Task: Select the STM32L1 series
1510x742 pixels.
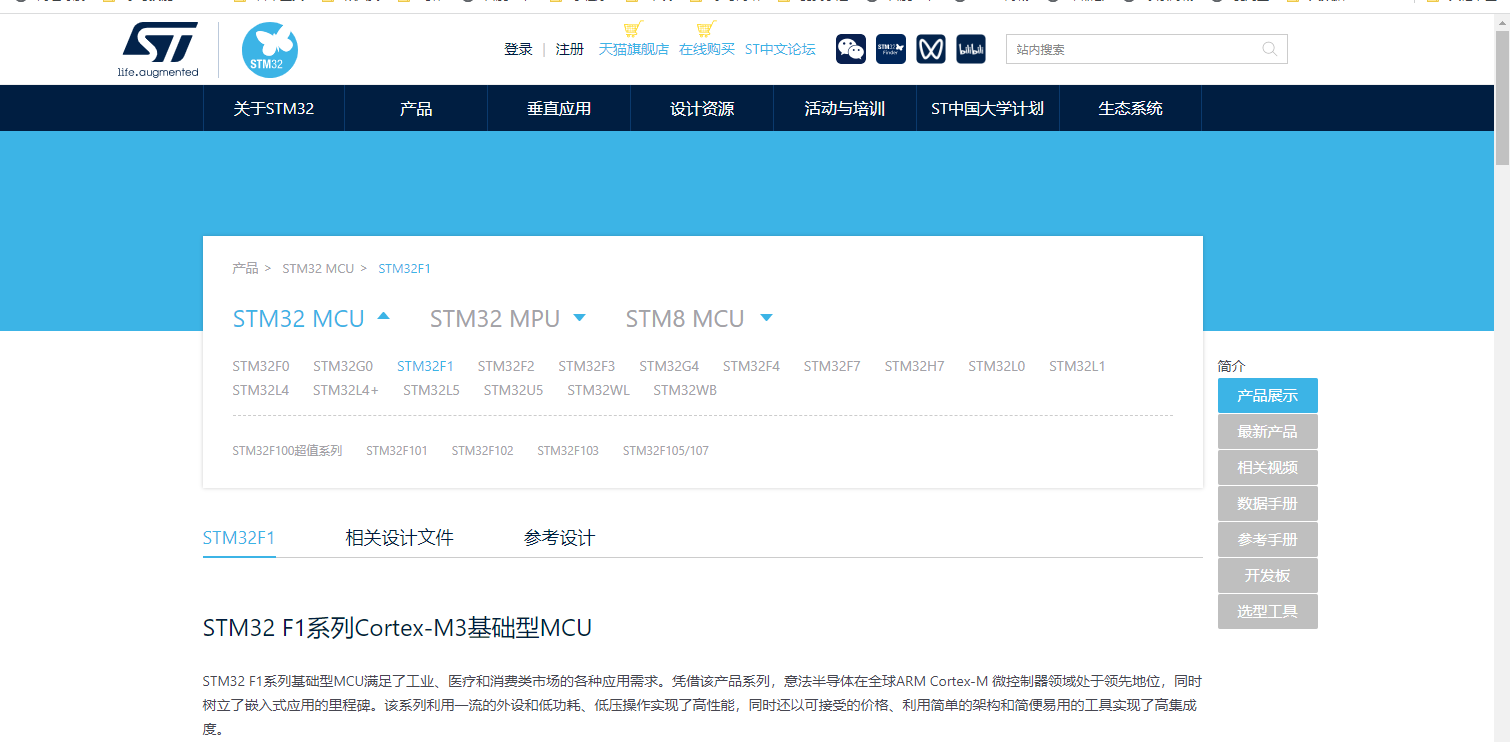Action: point(1077,366)
